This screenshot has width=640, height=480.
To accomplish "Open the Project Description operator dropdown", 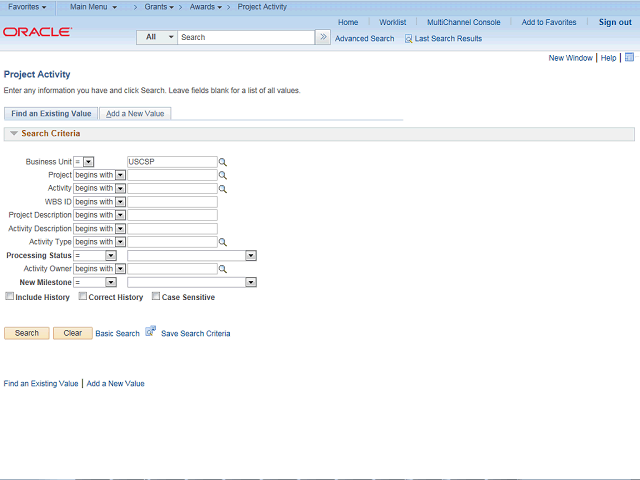I will coord(99,215).
